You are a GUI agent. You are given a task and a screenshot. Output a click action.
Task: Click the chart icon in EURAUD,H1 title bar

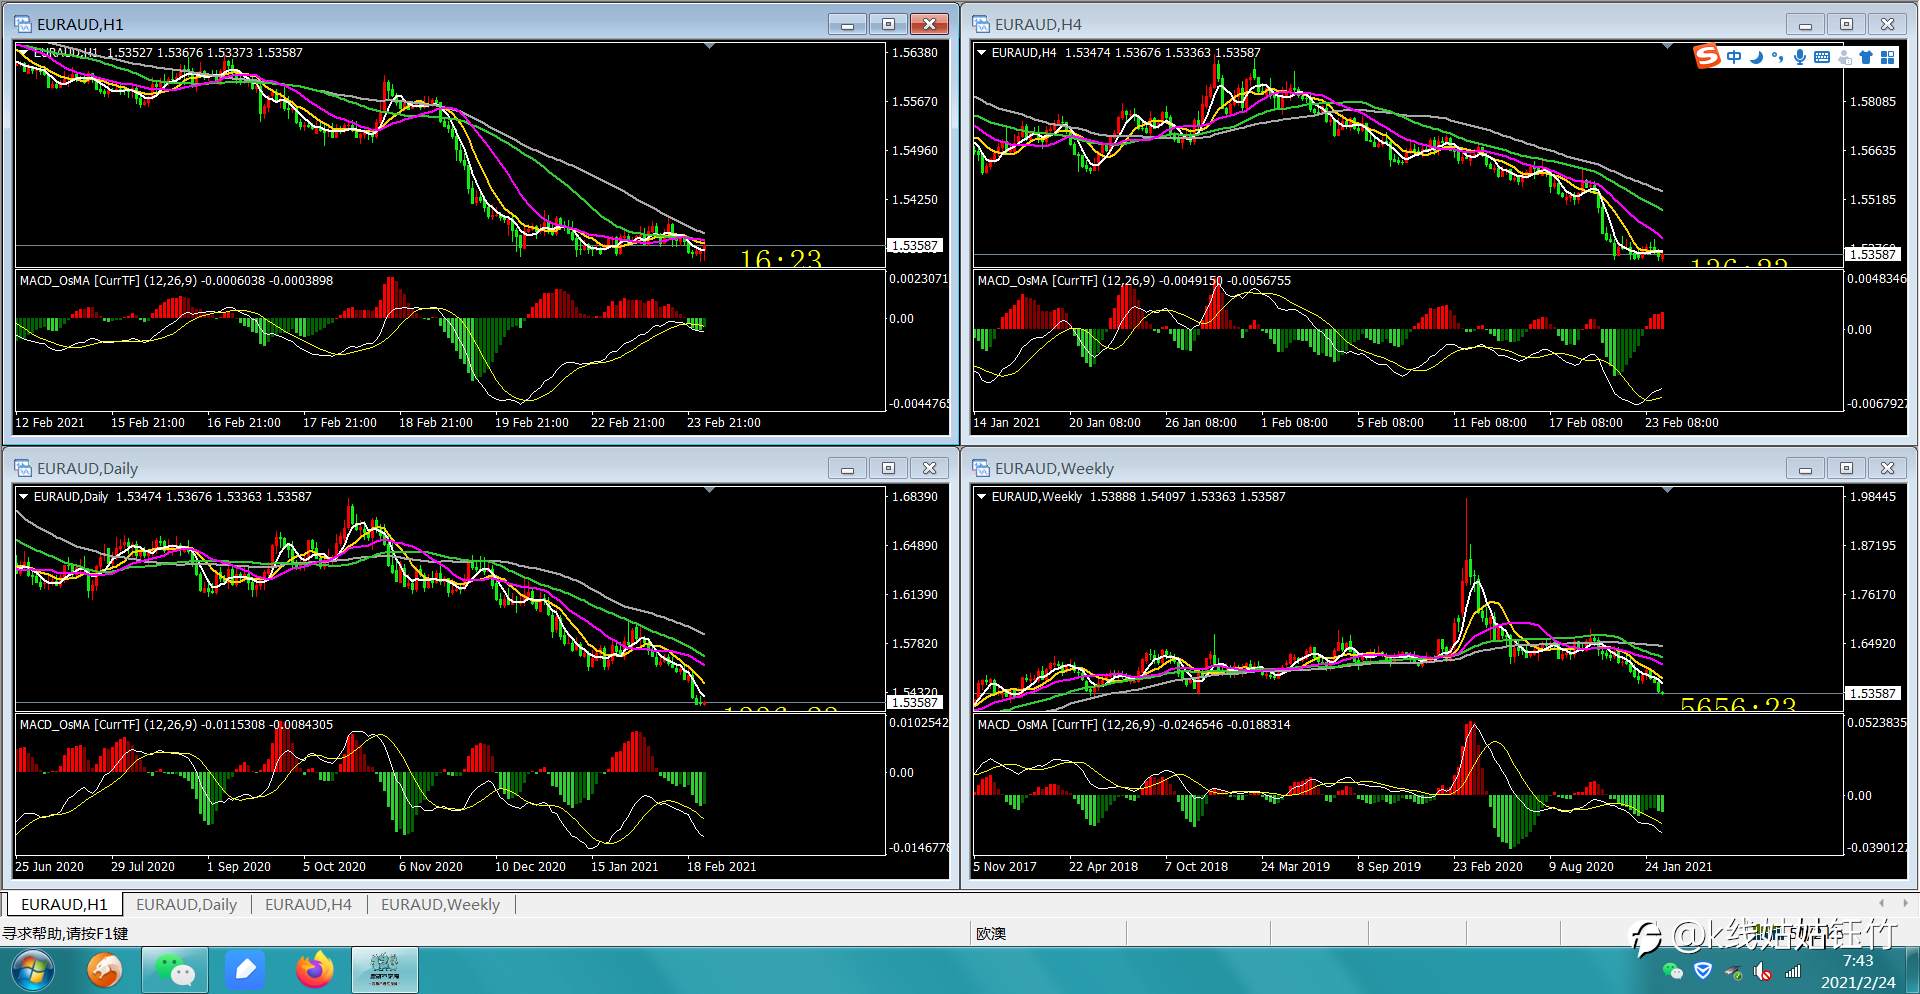pos(23,24)
